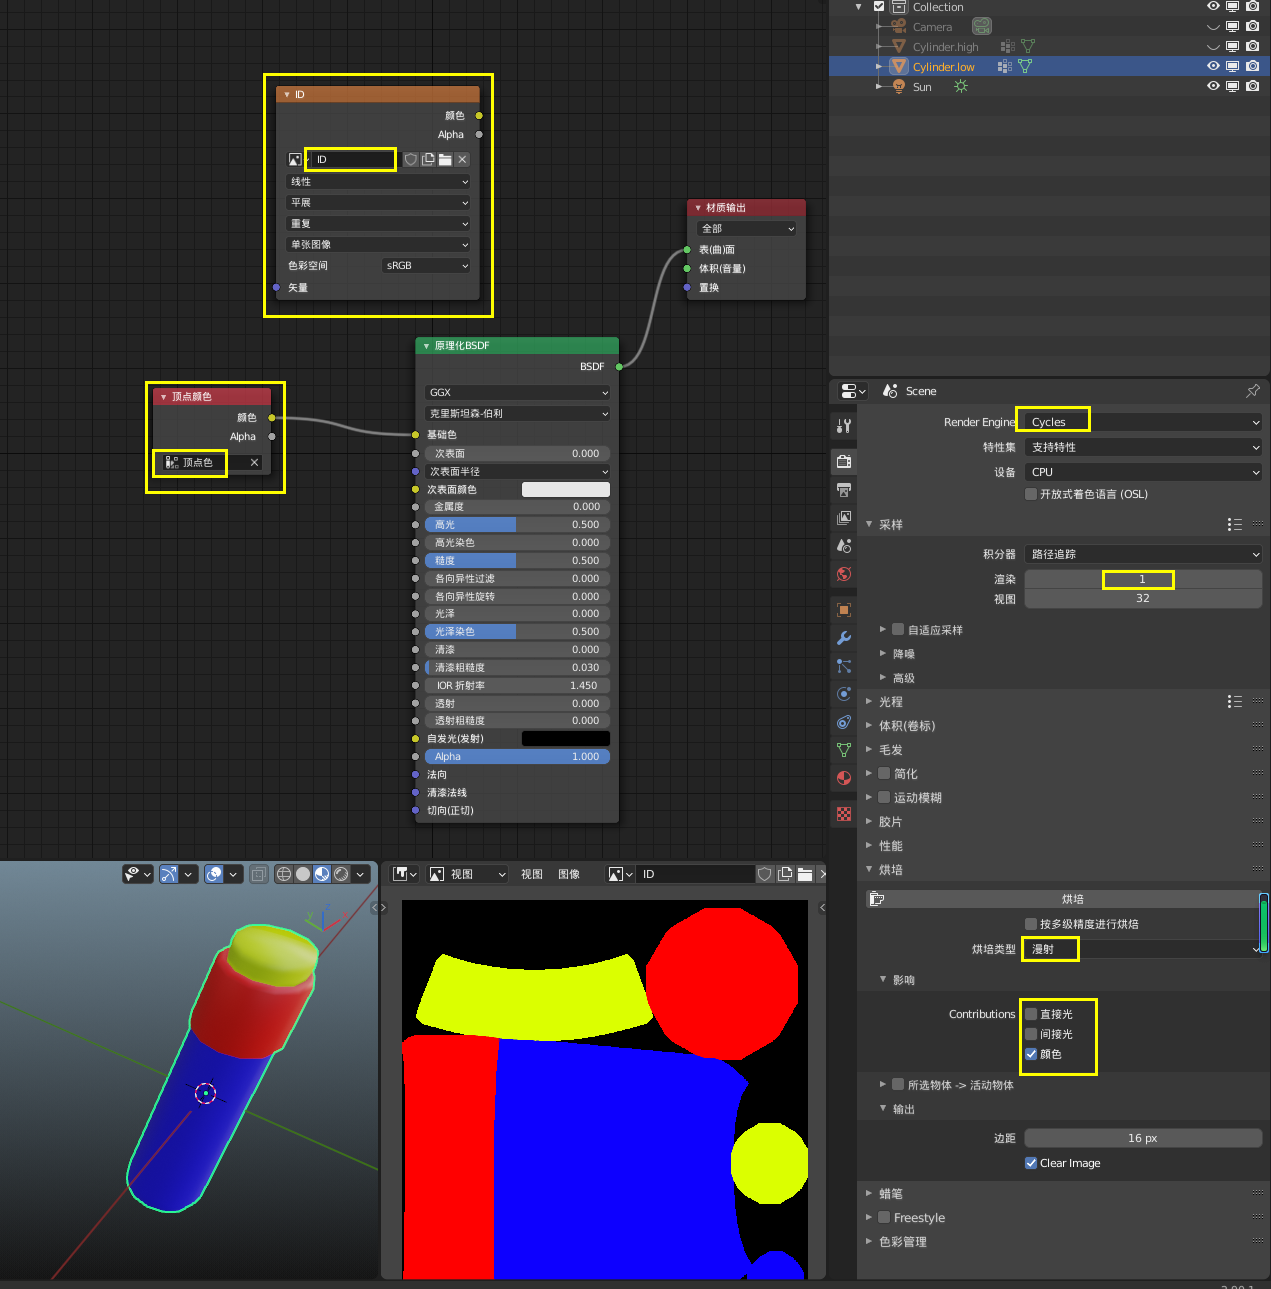Open the Render Engine dropdown showing Cycles

(1140, 421)
